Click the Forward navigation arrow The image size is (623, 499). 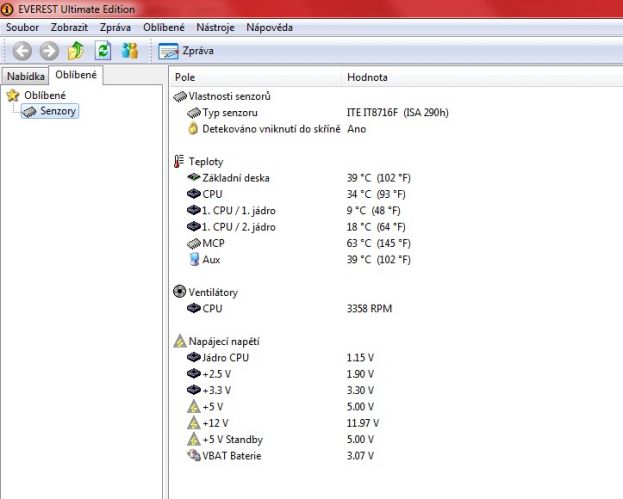point(49,51)
